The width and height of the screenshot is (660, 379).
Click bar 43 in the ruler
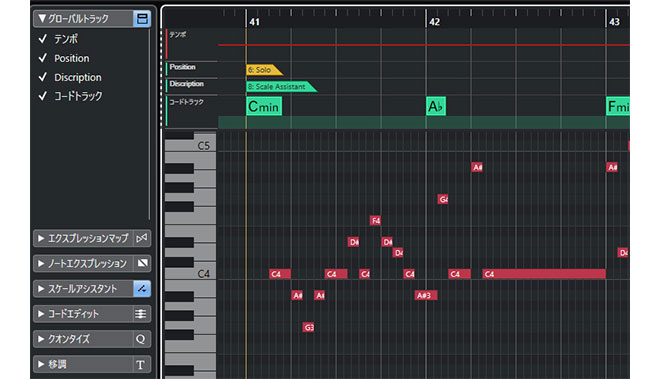click(614, 21)
